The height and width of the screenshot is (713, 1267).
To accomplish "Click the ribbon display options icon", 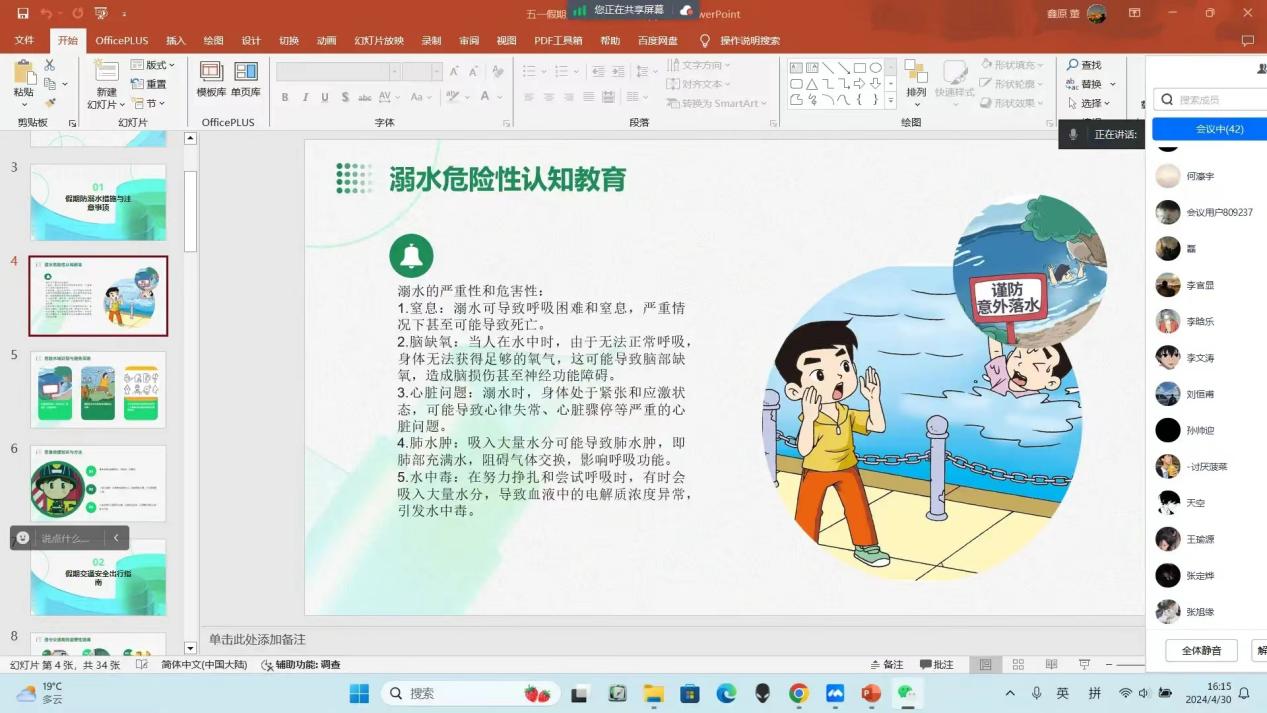I will (1134, 14).
